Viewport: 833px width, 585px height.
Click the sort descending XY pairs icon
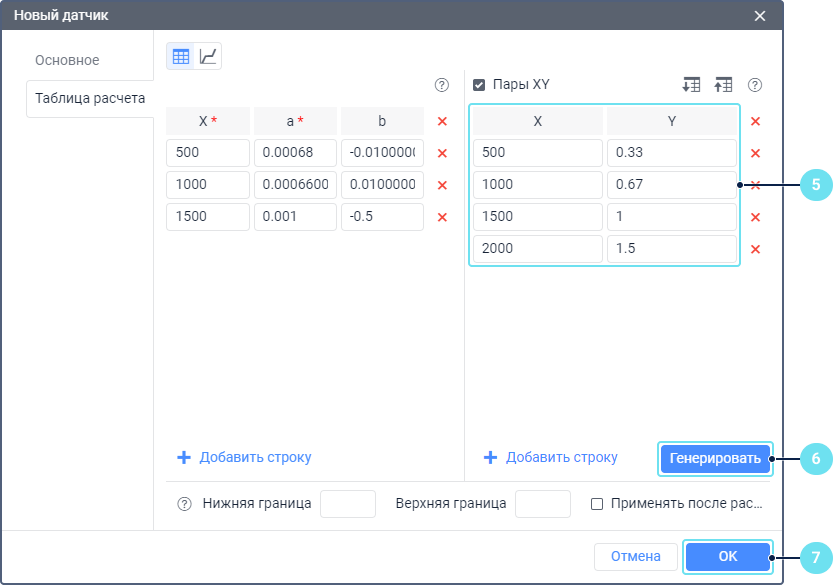tap(691, 85)
